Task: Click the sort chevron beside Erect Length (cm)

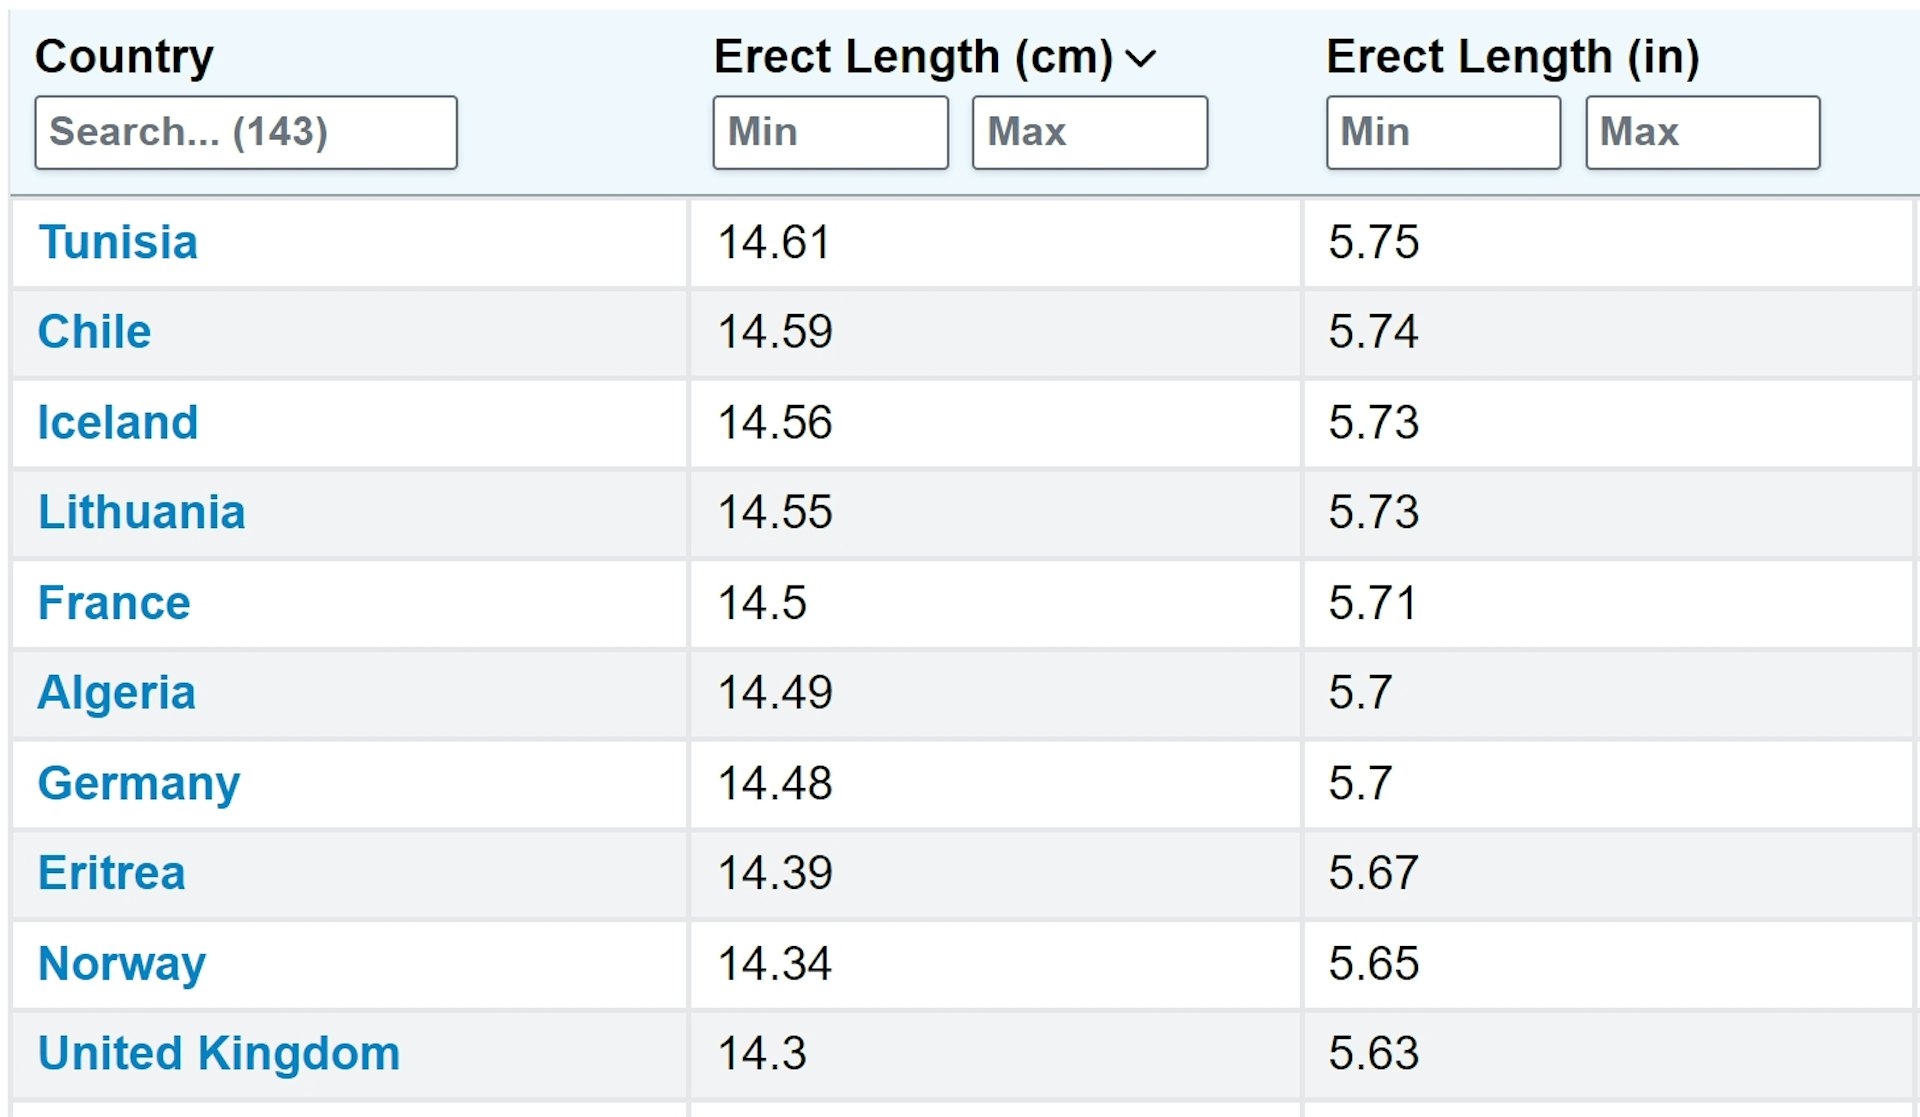Action: [x=1141, y=59]
